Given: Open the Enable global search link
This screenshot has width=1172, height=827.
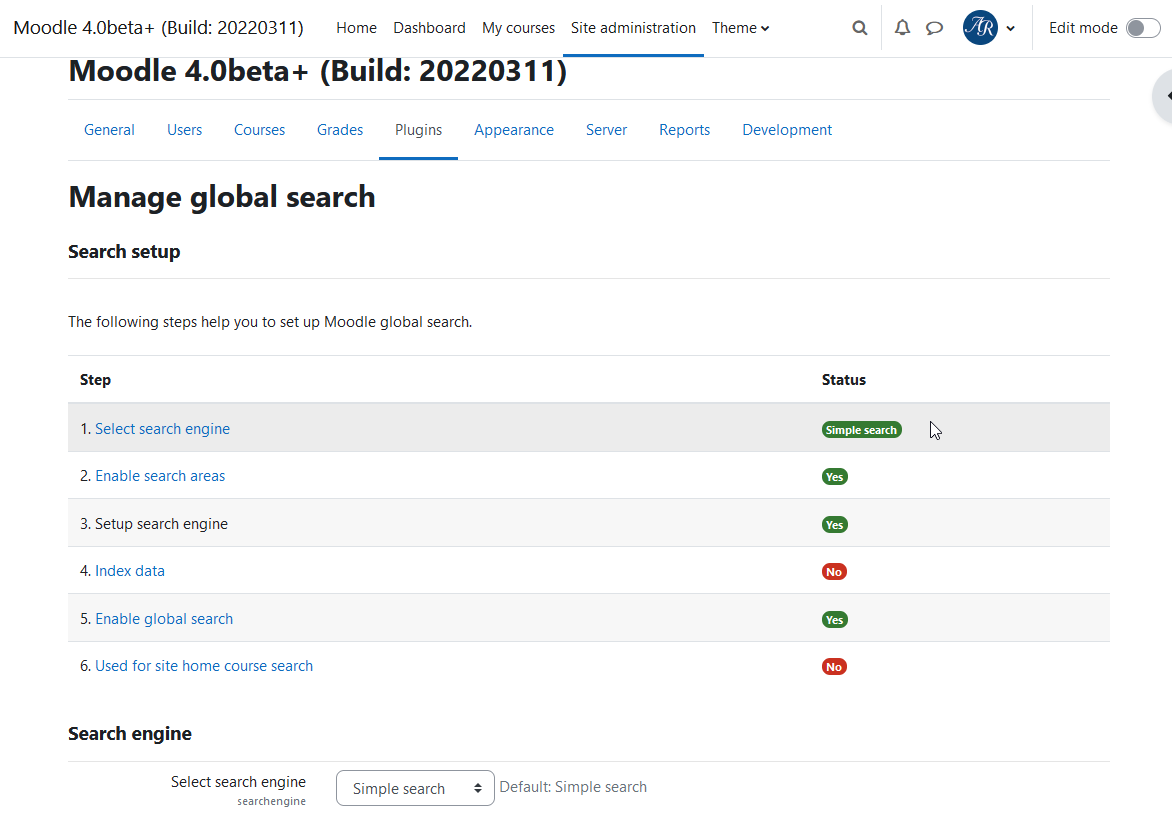Looking at the screenshot, I should [164, 619].
